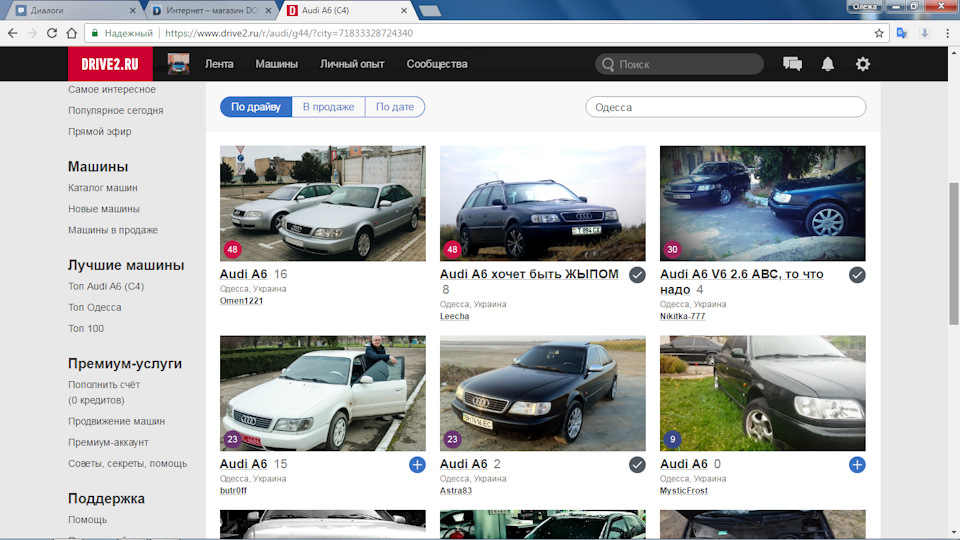Open Топ 100 sidebar link

[x=86, y=329]
